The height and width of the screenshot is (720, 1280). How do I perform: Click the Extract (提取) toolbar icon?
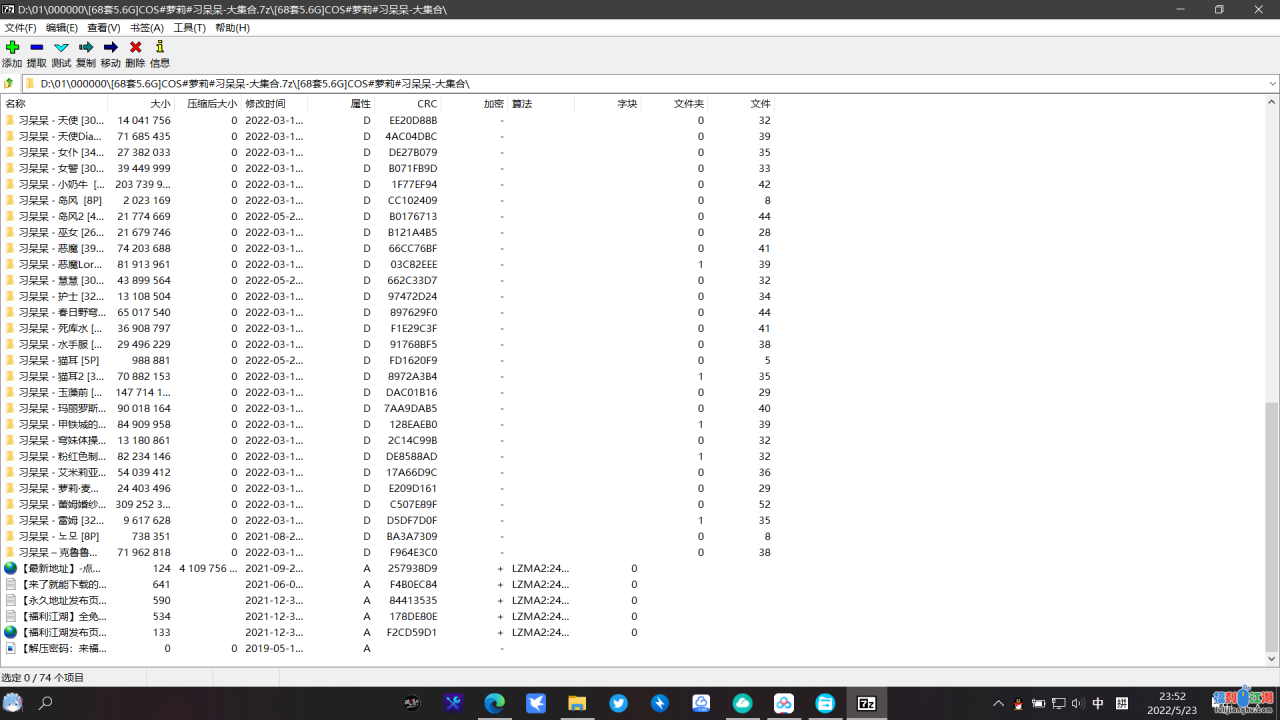pos(36,48)
